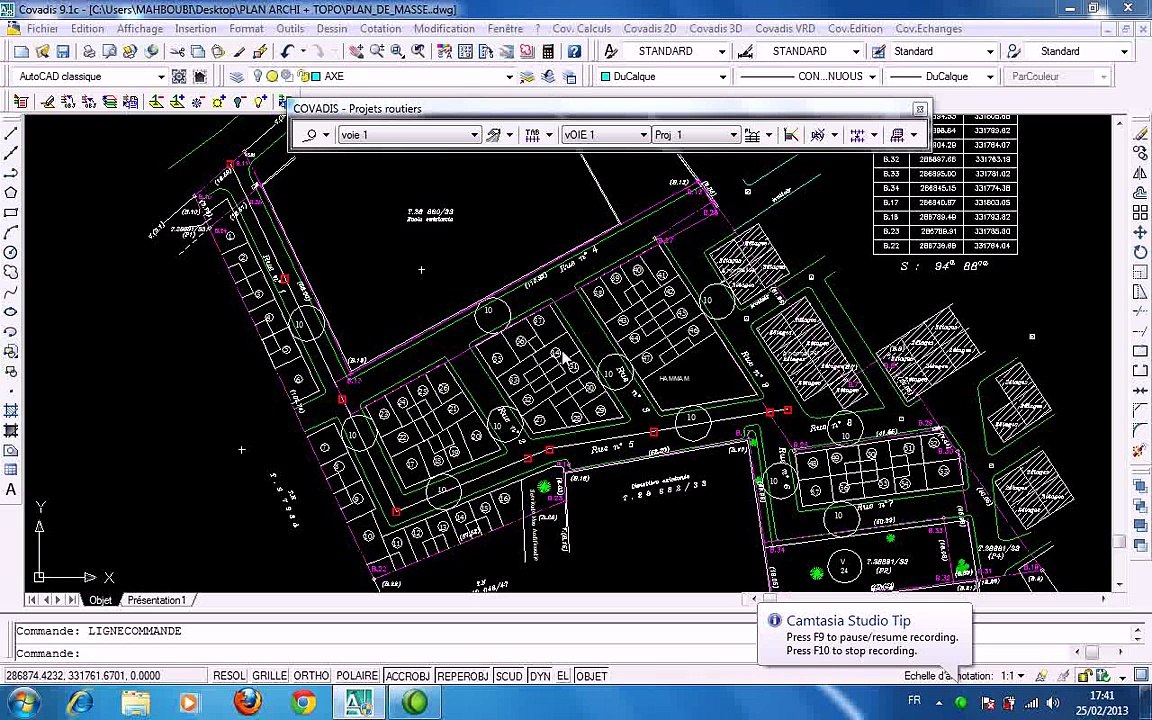Open Chrome from the taskbar
Screen dimensions: 1152x720
click(x=303, y=702)
